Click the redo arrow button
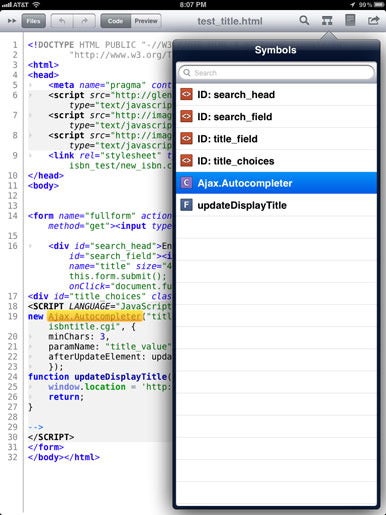Screen dimensions: 386x515 pyautogui.click(x=84, y=21)
